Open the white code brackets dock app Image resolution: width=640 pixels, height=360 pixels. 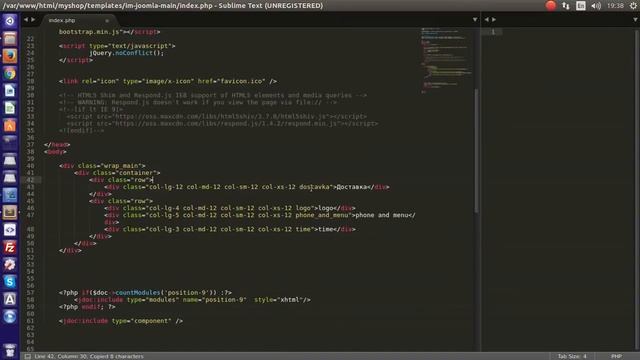(10, 230)
